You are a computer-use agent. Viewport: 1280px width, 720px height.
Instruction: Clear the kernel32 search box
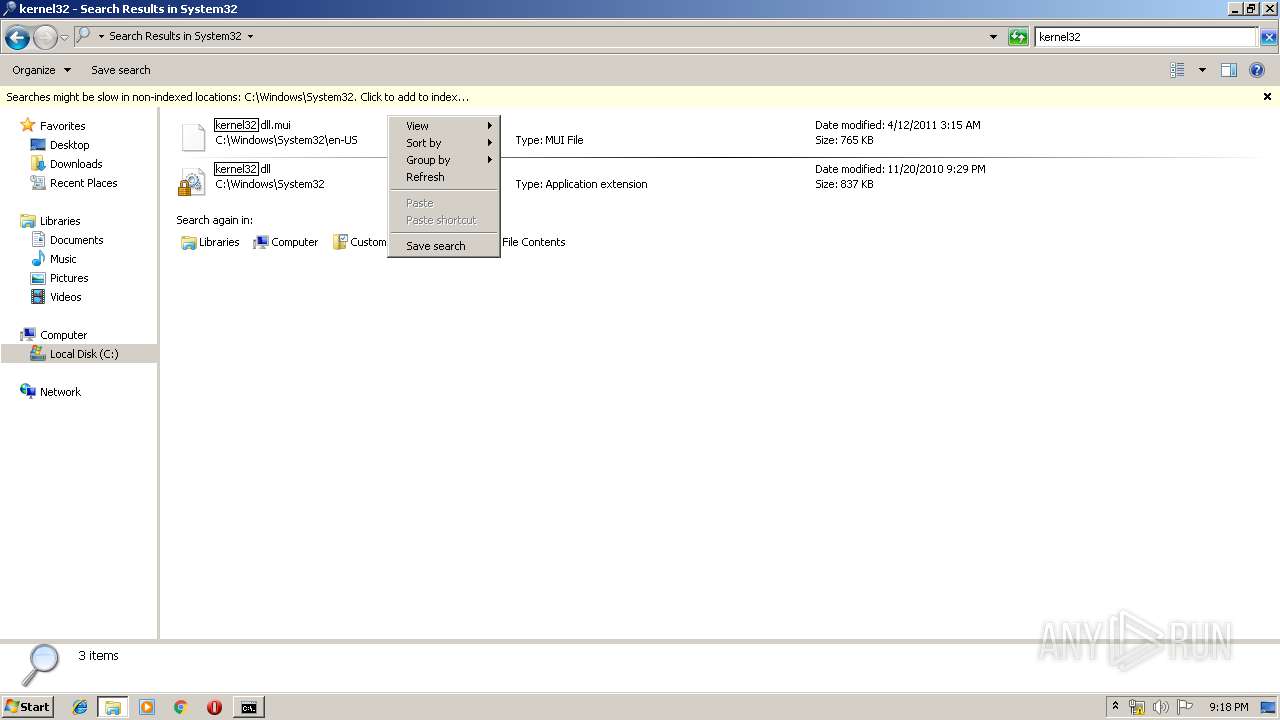1268,37
